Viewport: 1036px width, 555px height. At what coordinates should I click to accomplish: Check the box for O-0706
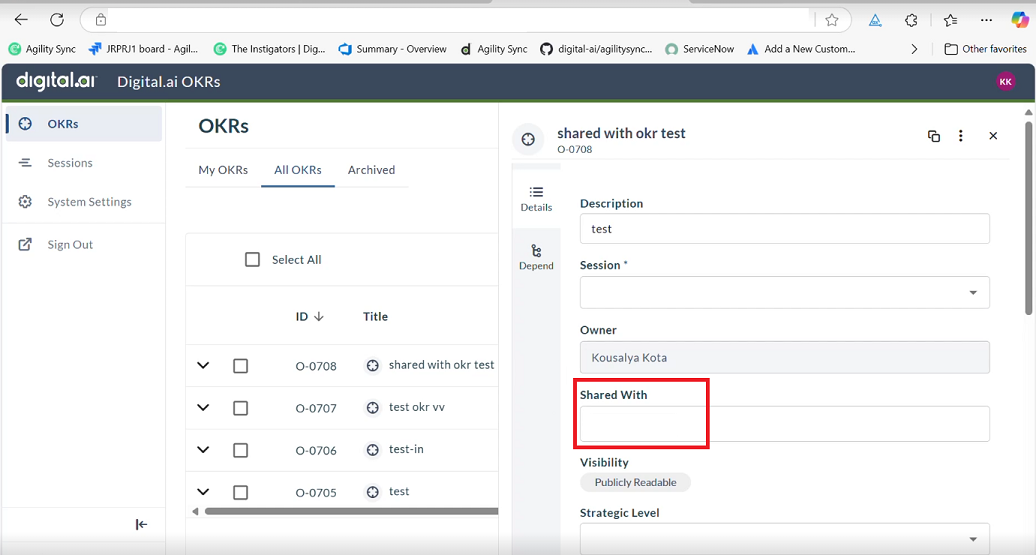click(x=240, y=450)
